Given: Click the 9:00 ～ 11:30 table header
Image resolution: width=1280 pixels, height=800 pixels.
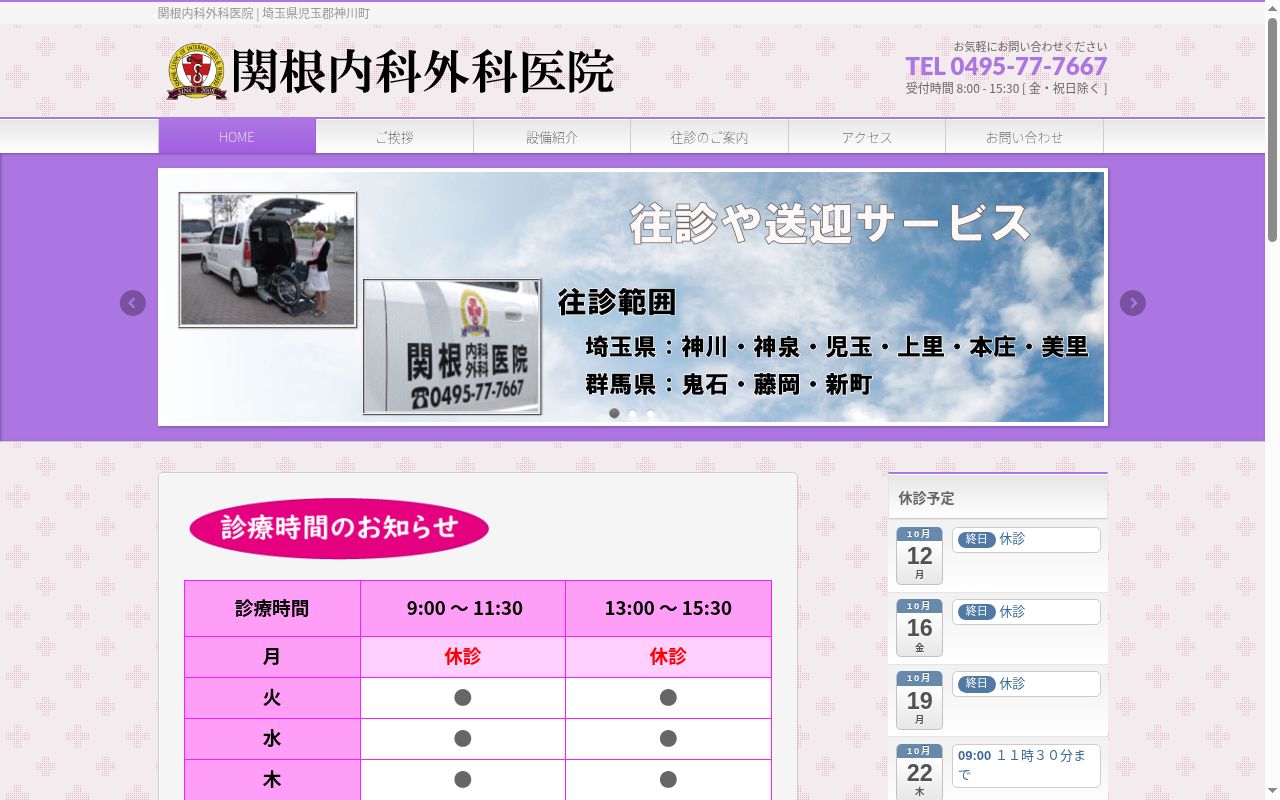Looking at the screenshot, I should coord(463,608).
